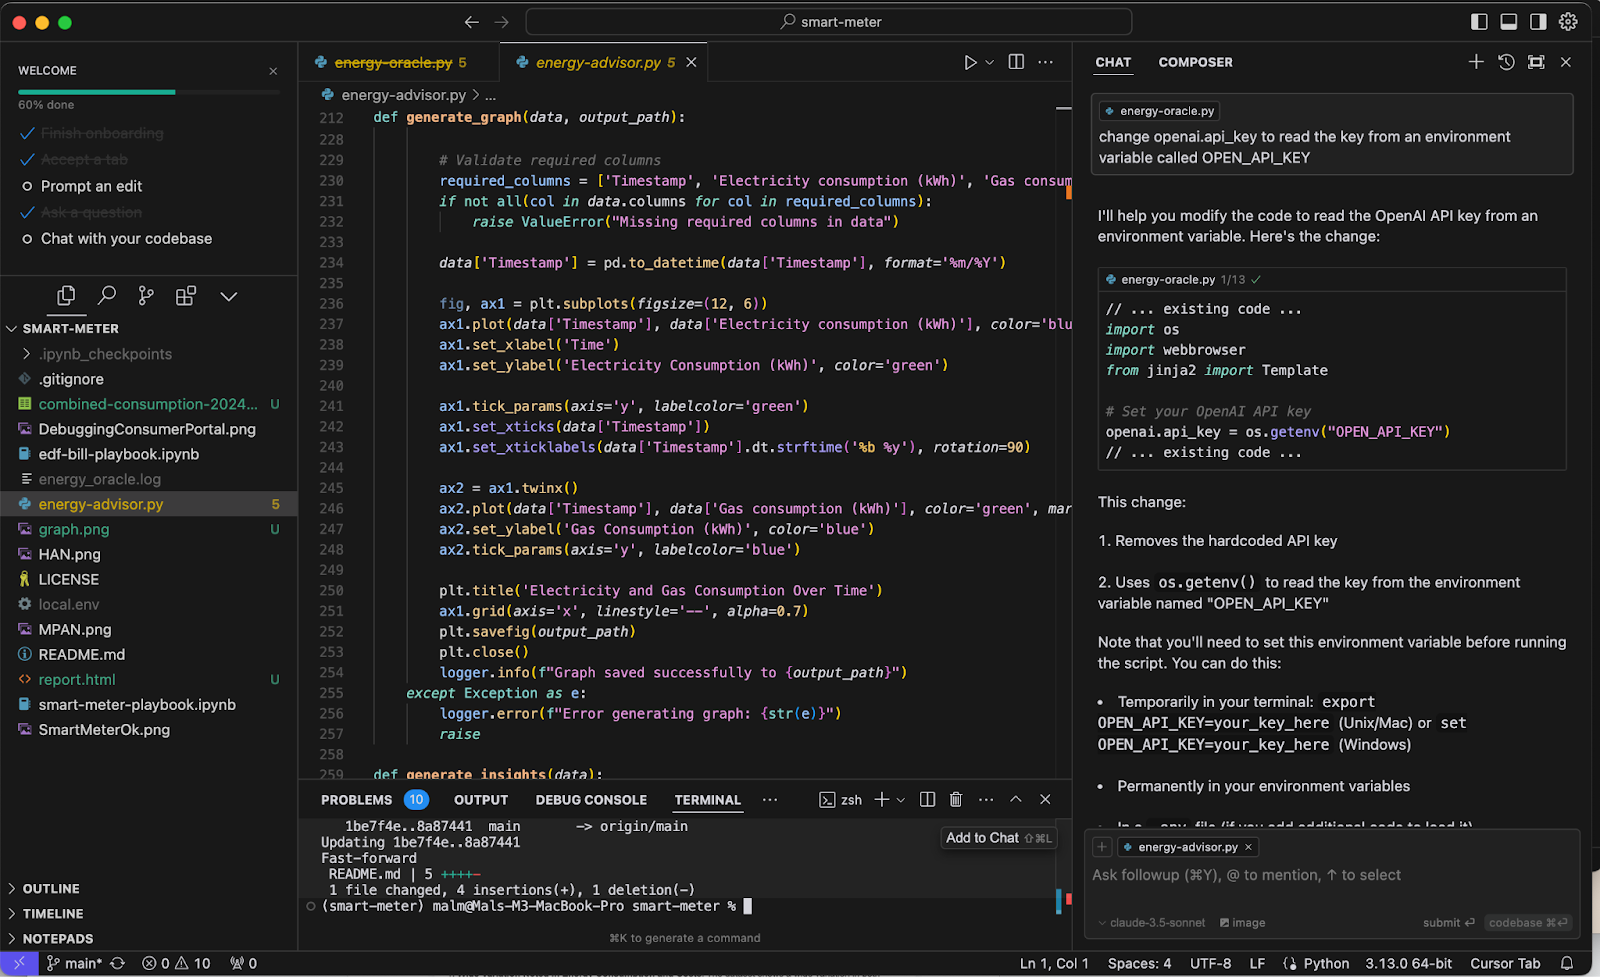Open the PROBLEMS panel tab
The image size is (1600, 977).
pos(356,800)
